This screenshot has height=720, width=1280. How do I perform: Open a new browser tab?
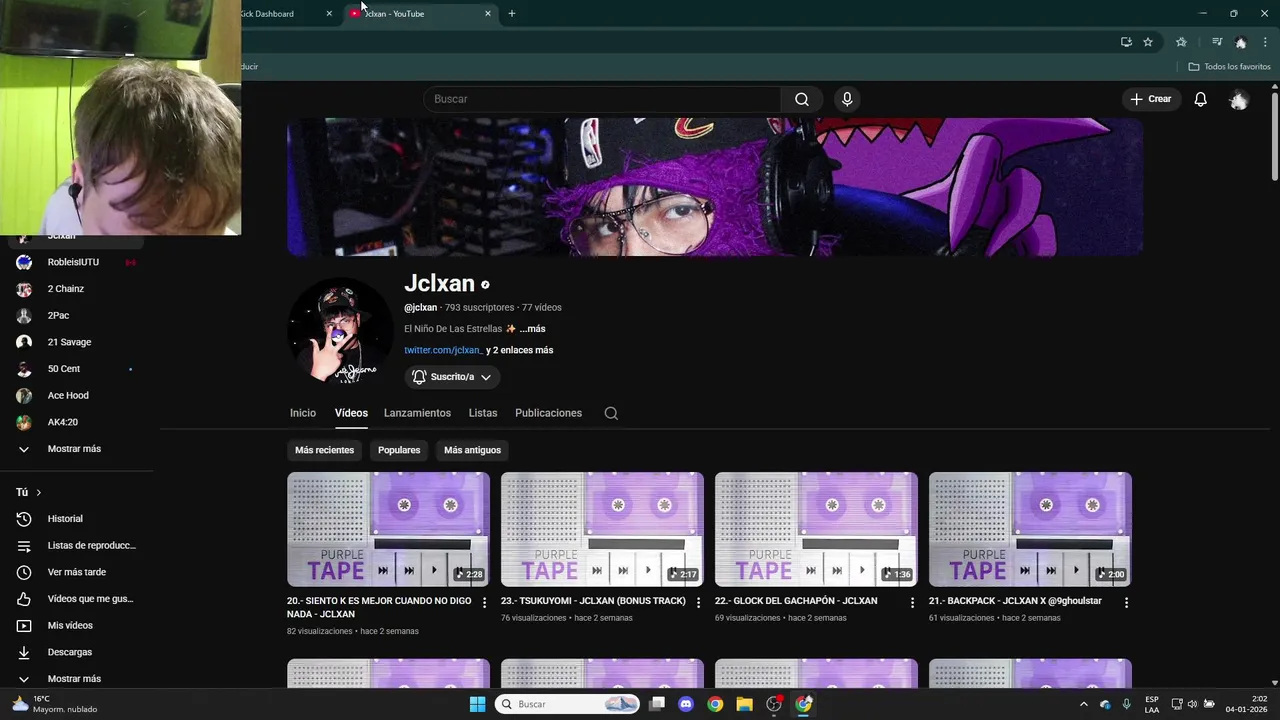tap(512, 14)
